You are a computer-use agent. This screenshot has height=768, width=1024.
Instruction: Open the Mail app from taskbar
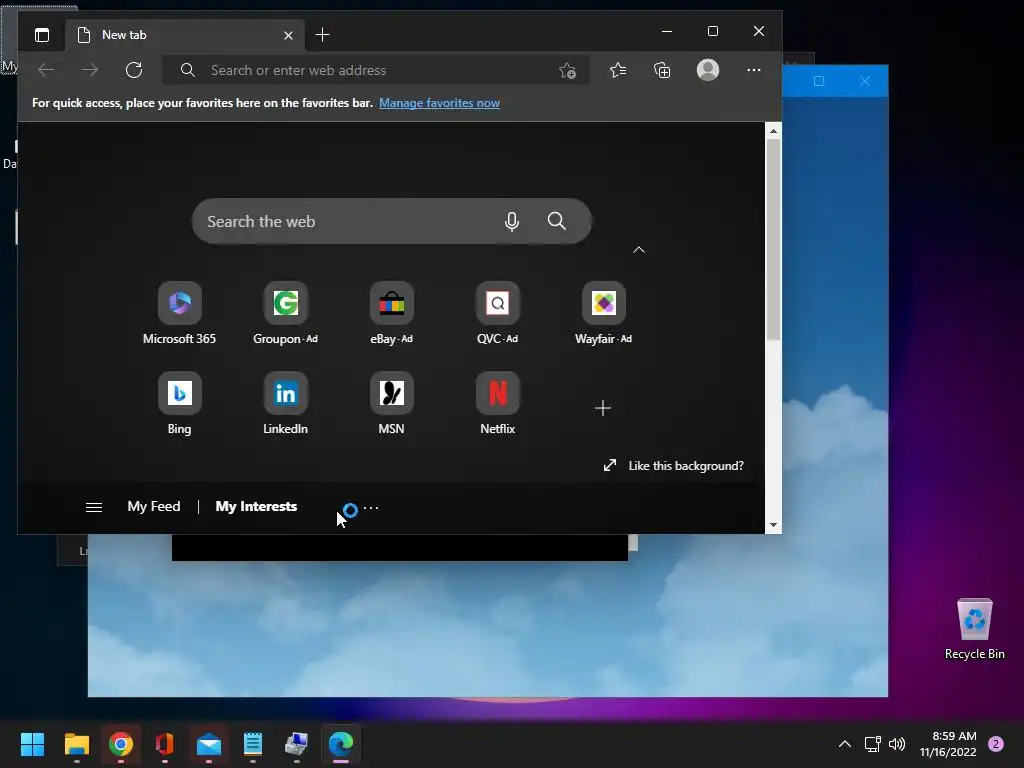pos(209,744)
